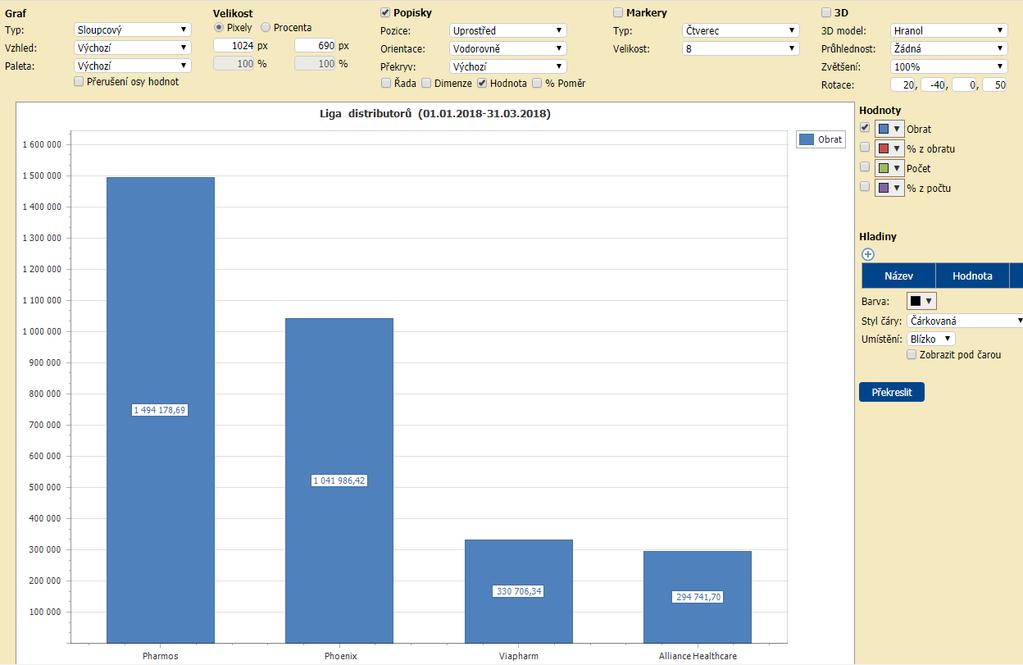Viewport: 1023px width, 665px height.
Task: Click the value label 330 706,34
Action: coord(519,591)
